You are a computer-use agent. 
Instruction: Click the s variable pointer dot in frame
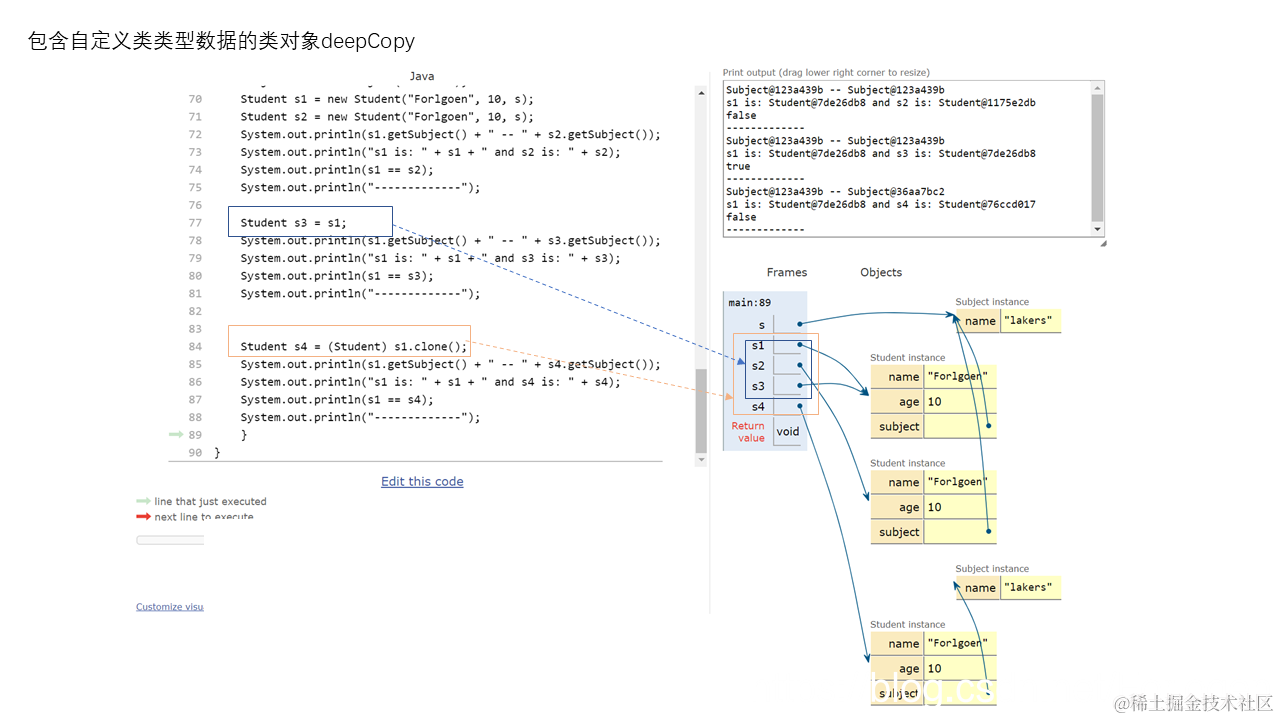click(800, 324)
